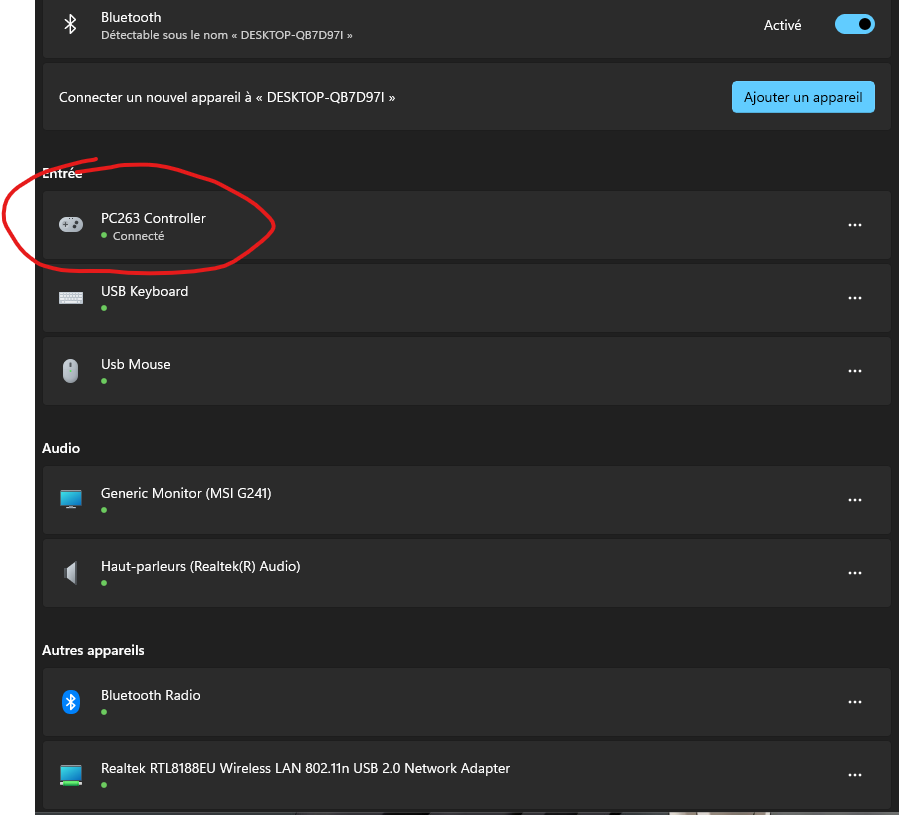
Task: Turn off the Bluetooth toggle switch
Action: coord(854,24)
